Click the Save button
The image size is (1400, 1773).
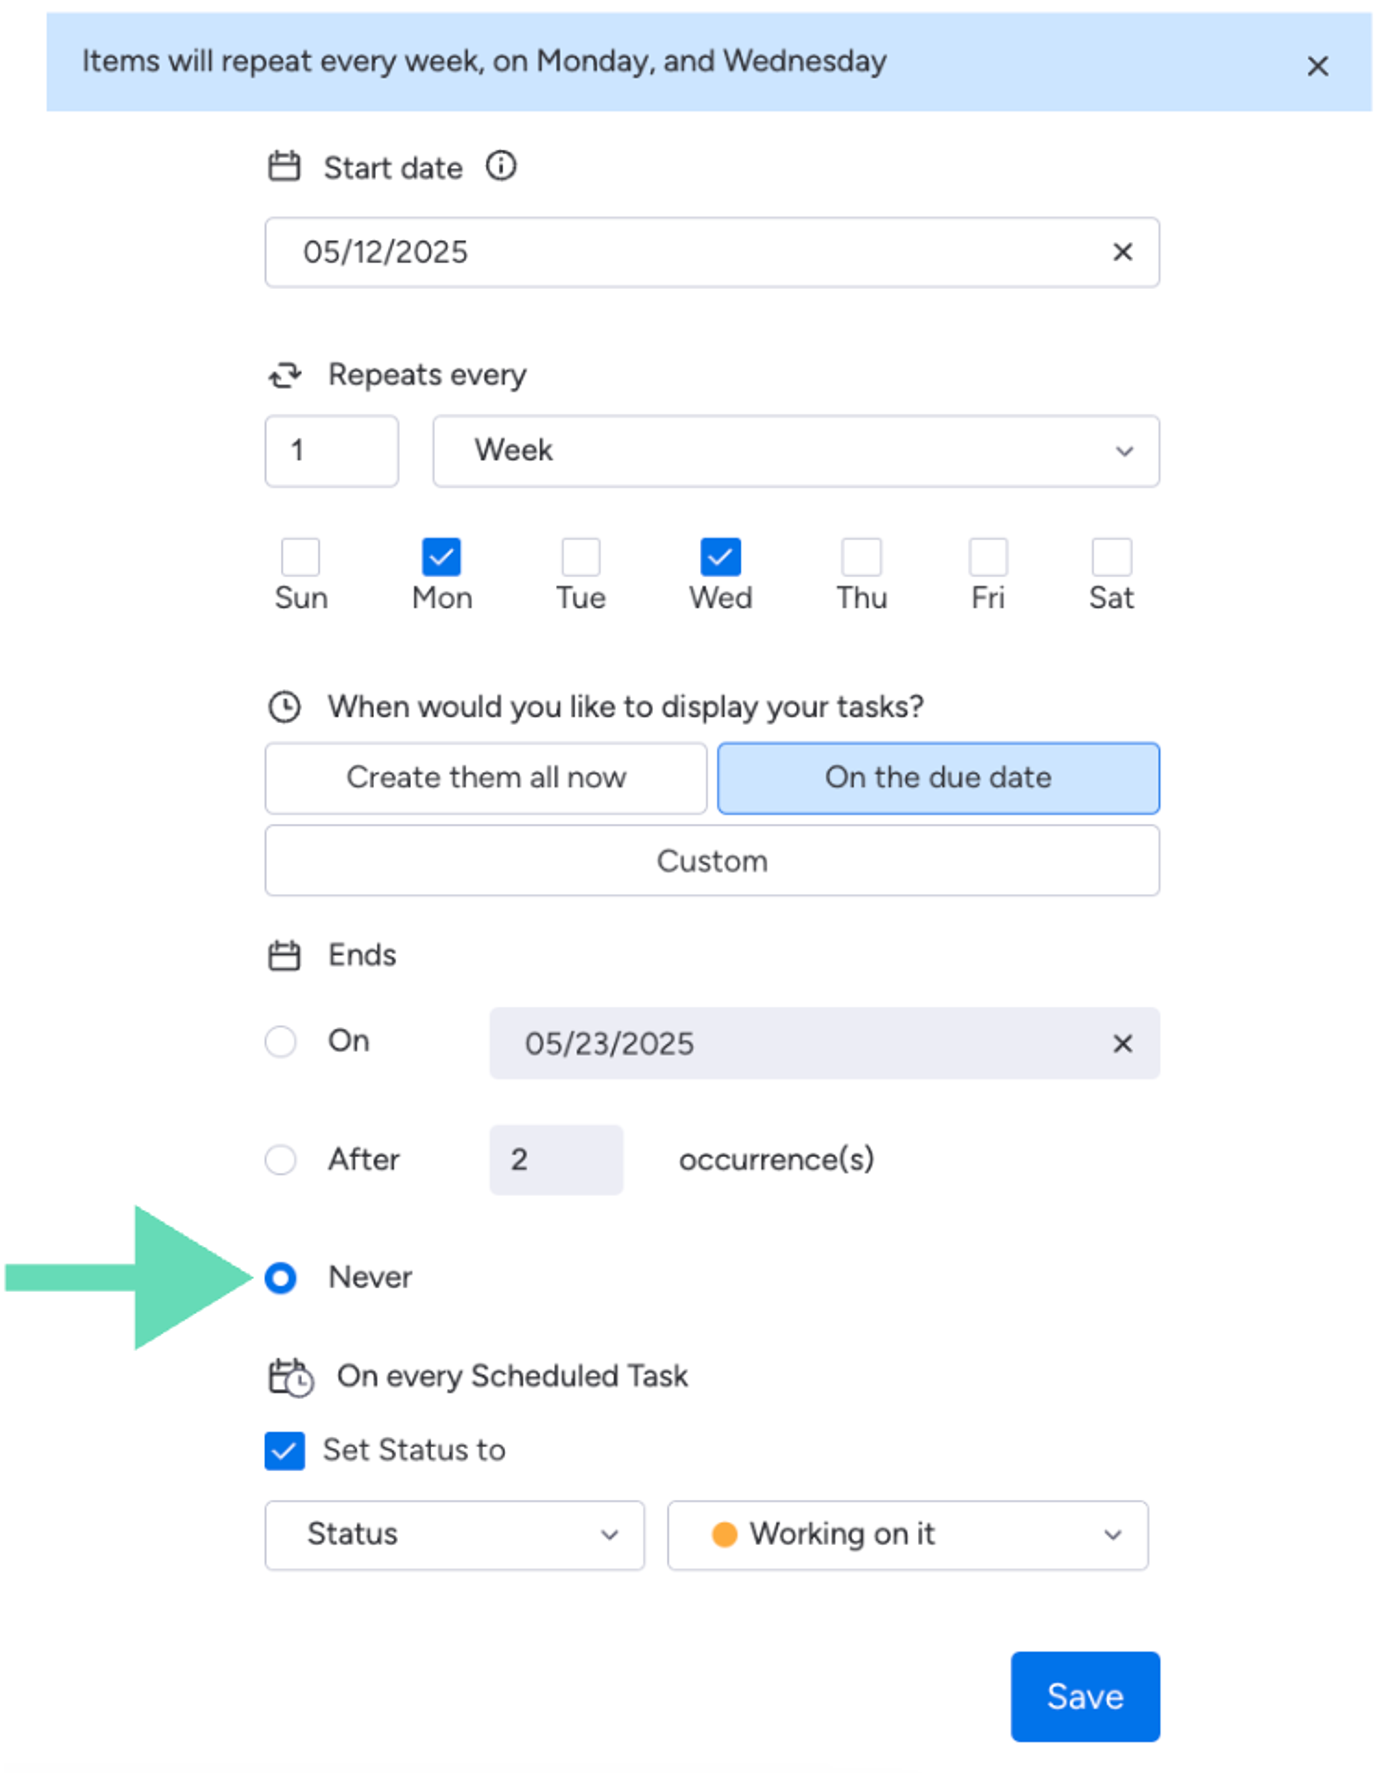click(1085, 1697)
